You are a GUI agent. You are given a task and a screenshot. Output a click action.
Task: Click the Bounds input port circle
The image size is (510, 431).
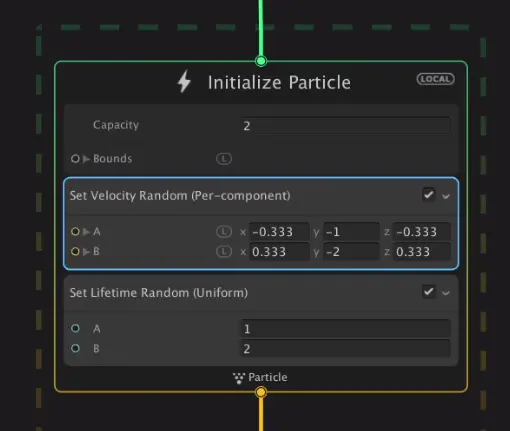coord(75,158)
